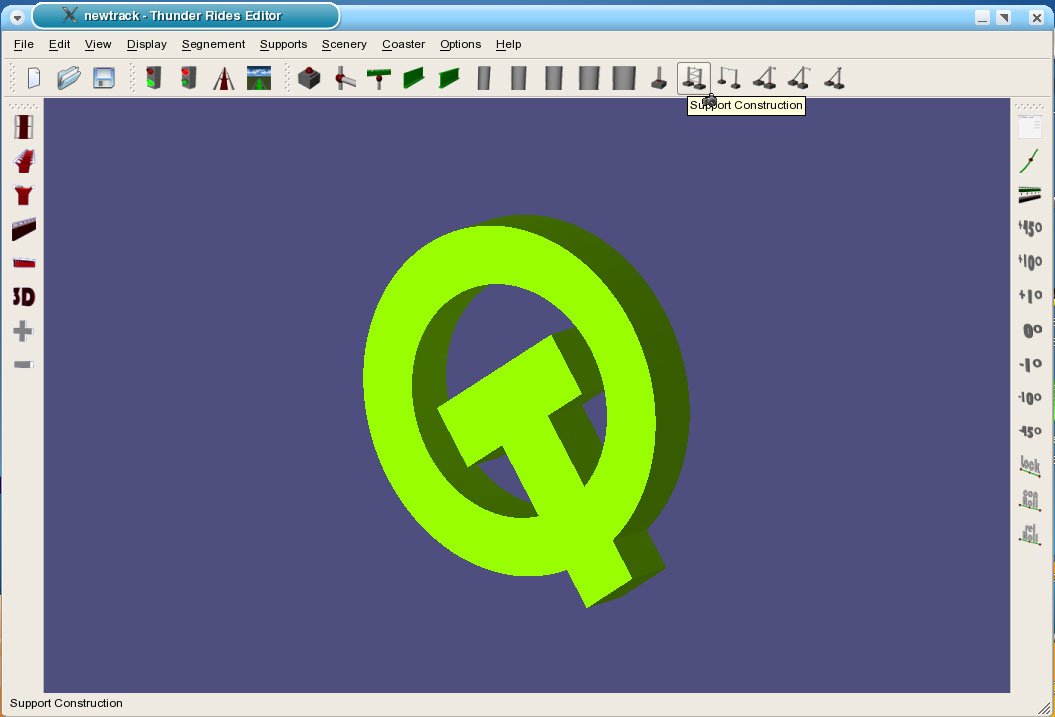This screenshot has height=717, width=1055.
Task: Toggle the rel Roll button
Action: (x=1030, y=534)
